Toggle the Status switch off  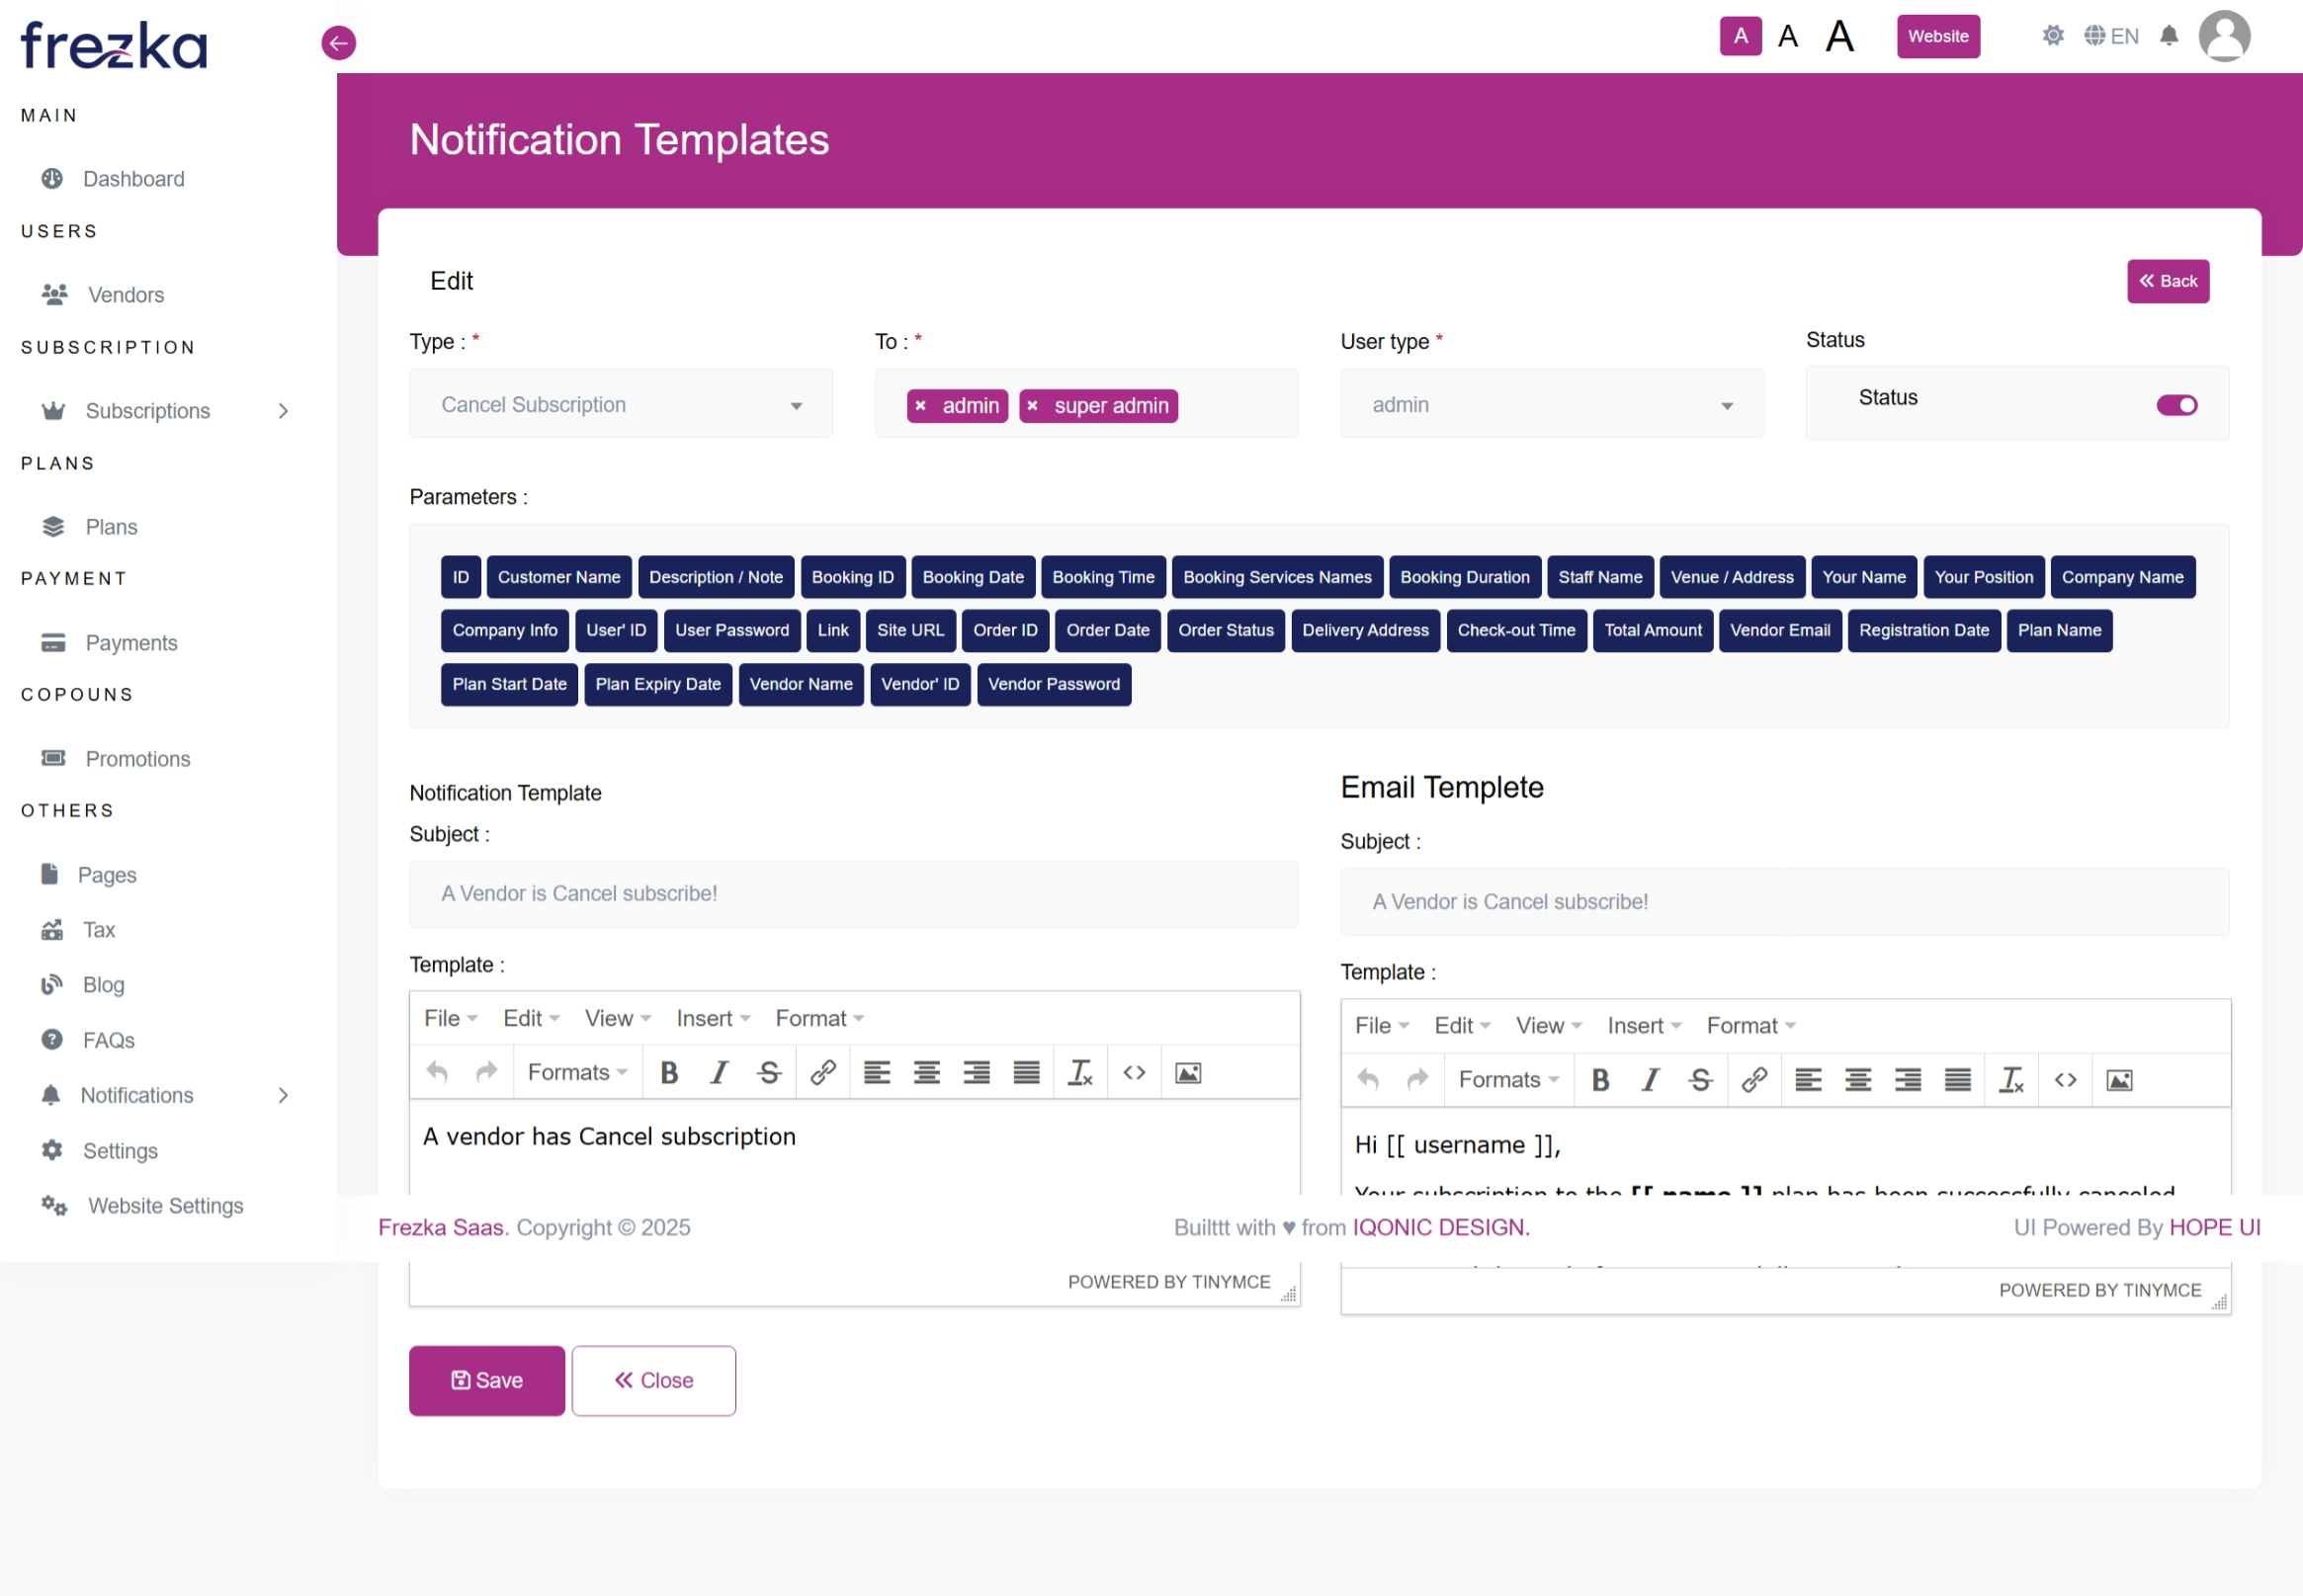[2176, 405]
